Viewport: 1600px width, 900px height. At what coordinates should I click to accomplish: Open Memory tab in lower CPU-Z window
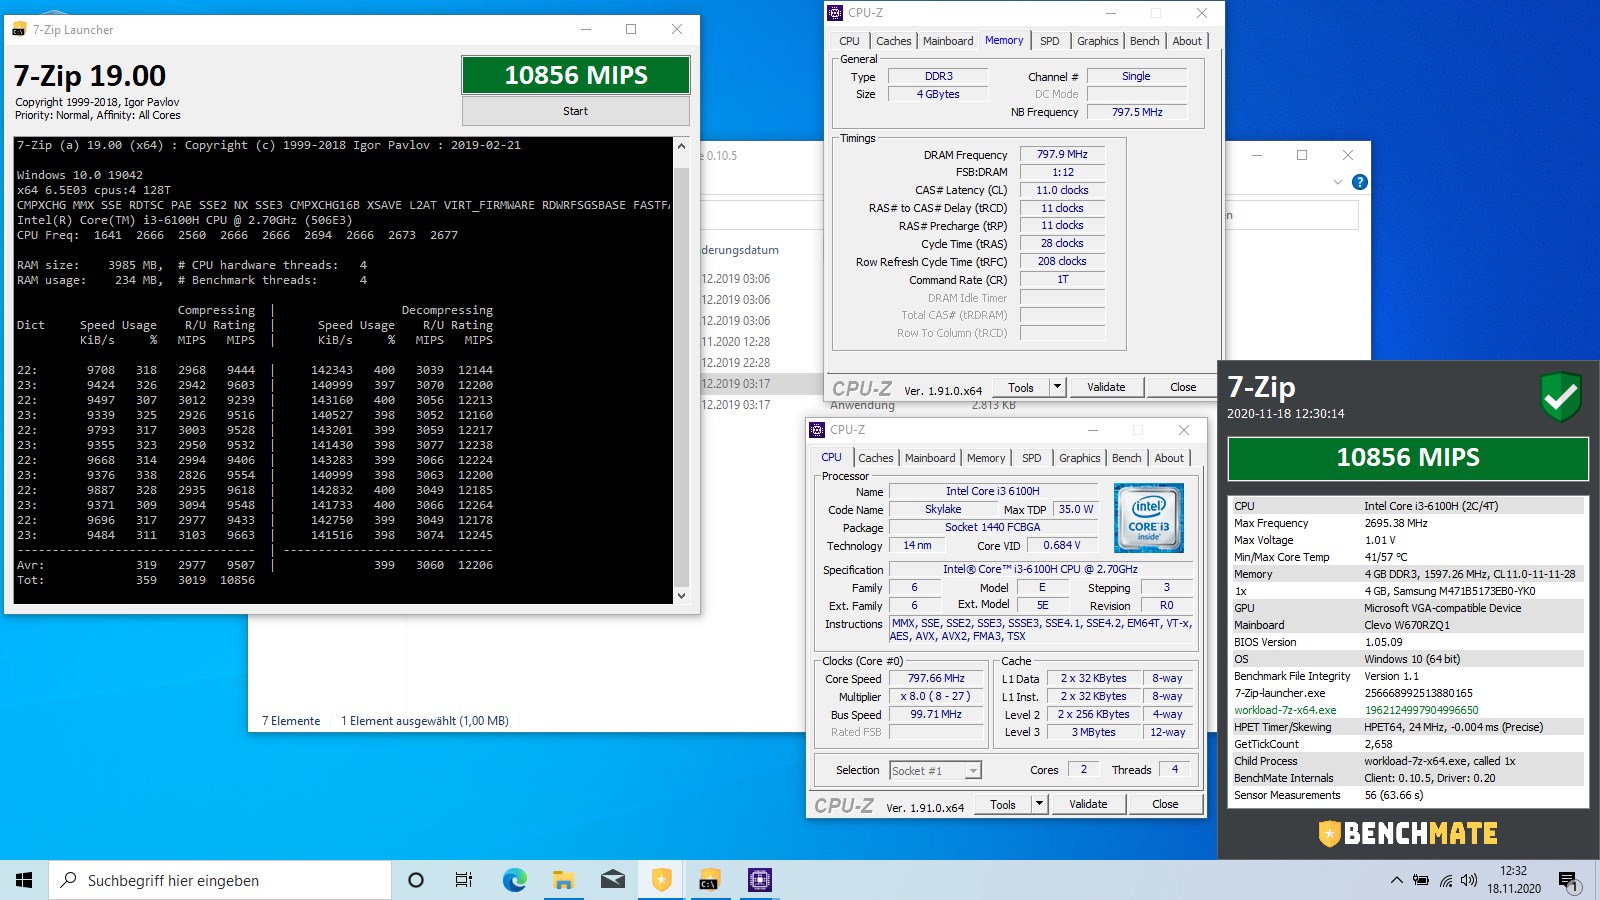pyautogui.click(x=986, y=458)
